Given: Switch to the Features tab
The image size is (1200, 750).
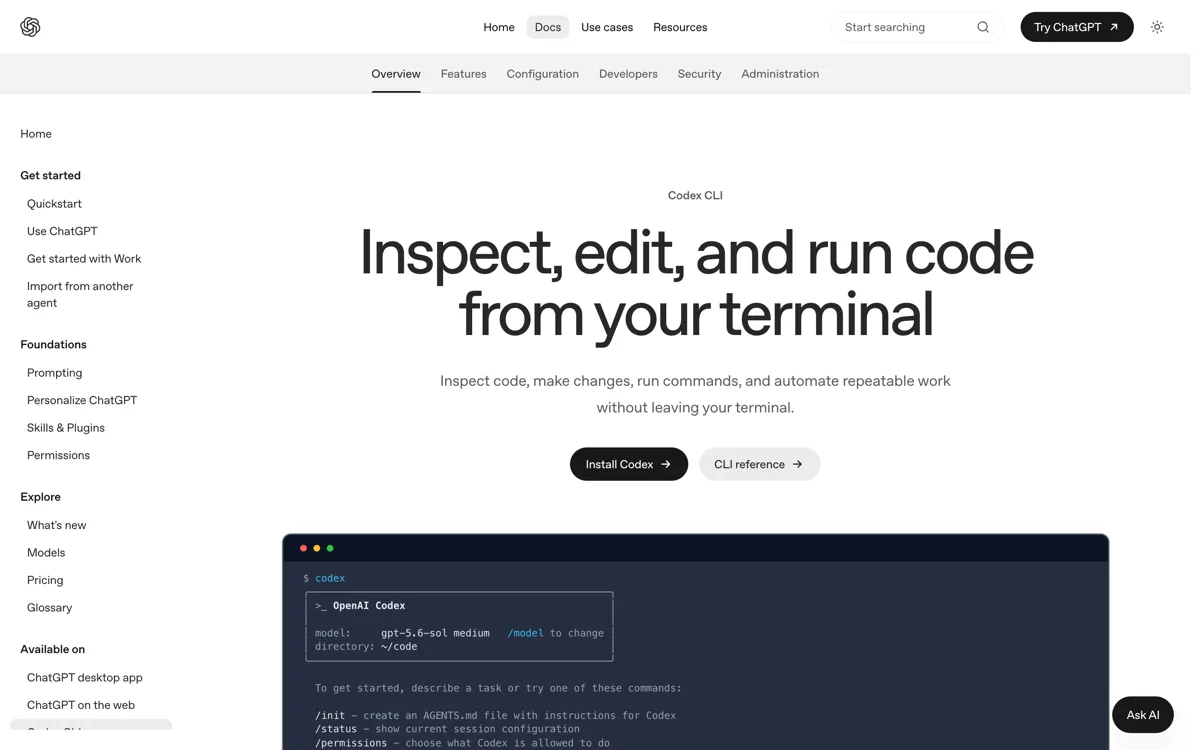Looking at the screenshot, I should coord(464,74).
